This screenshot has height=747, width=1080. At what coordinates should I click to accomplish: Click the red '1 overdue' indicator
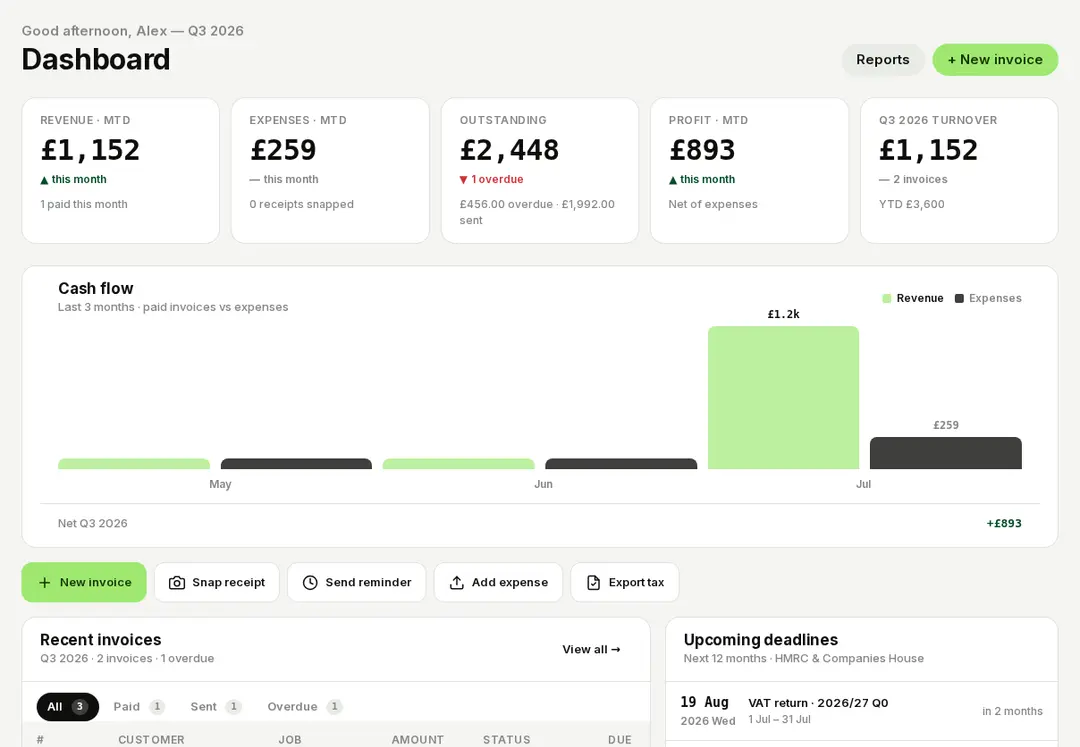point(492,179)
